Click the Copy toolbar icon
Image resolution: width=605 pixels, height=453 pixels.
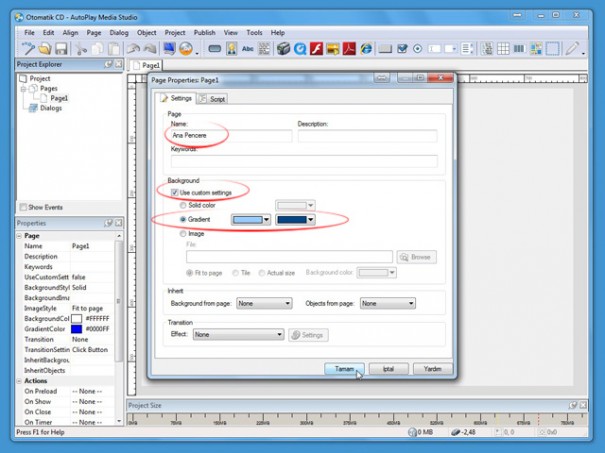tap(98, 49)
